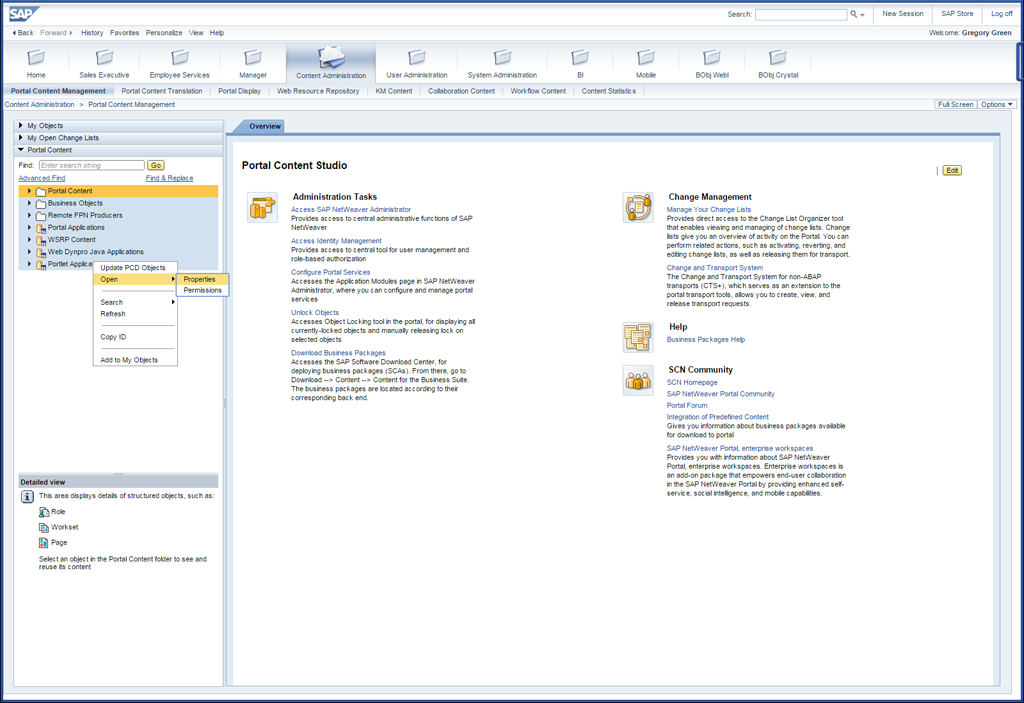Switch to the Portal Display tab
Screen dimensions: 1024x703
click(x=239, y=91)
